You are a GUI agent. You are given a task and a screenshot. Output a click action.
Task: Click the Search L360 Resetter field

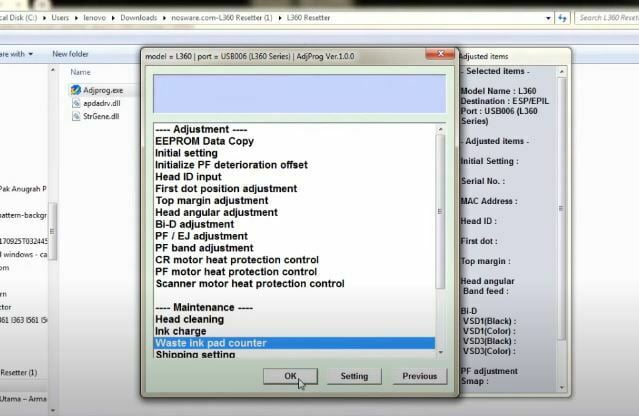pos(607,18)
